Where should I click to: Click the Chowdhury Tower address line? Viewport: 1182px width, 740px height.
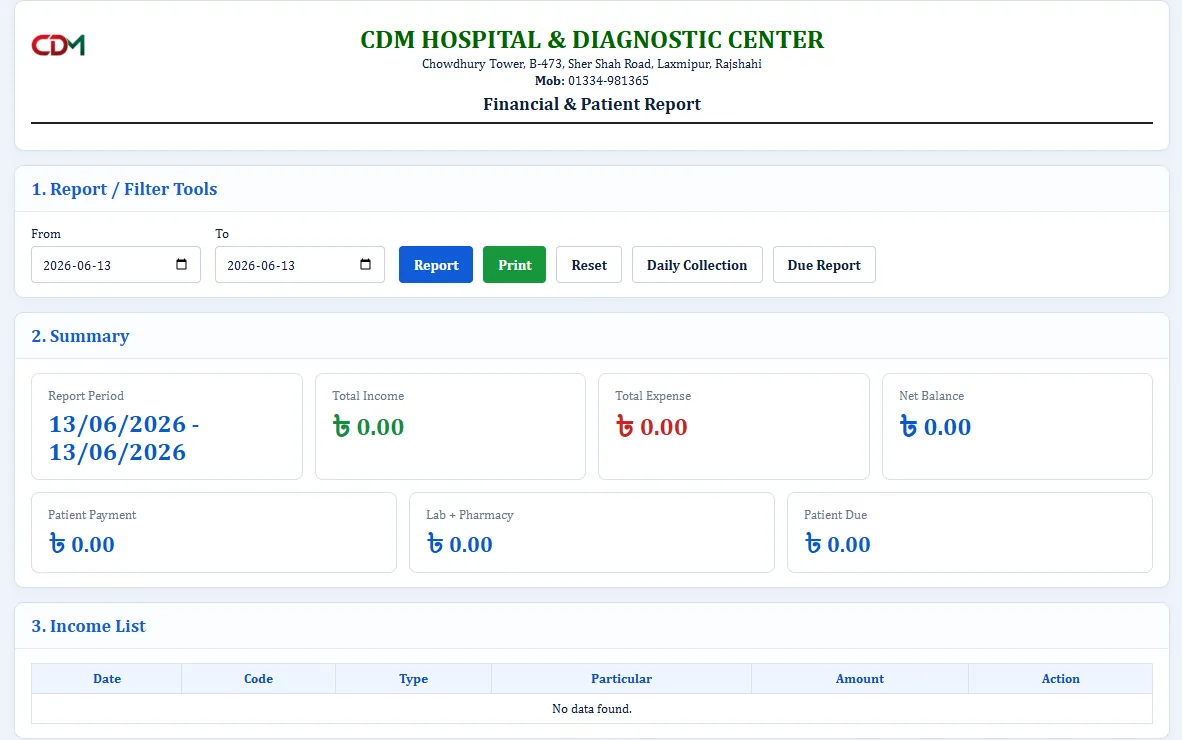(592, 64)
